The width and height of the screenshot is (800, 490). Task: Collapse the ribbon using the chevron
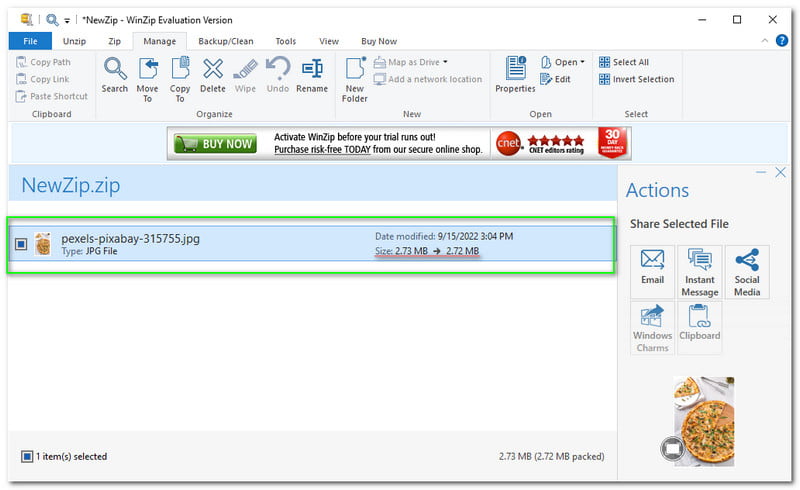pos(766,41)
